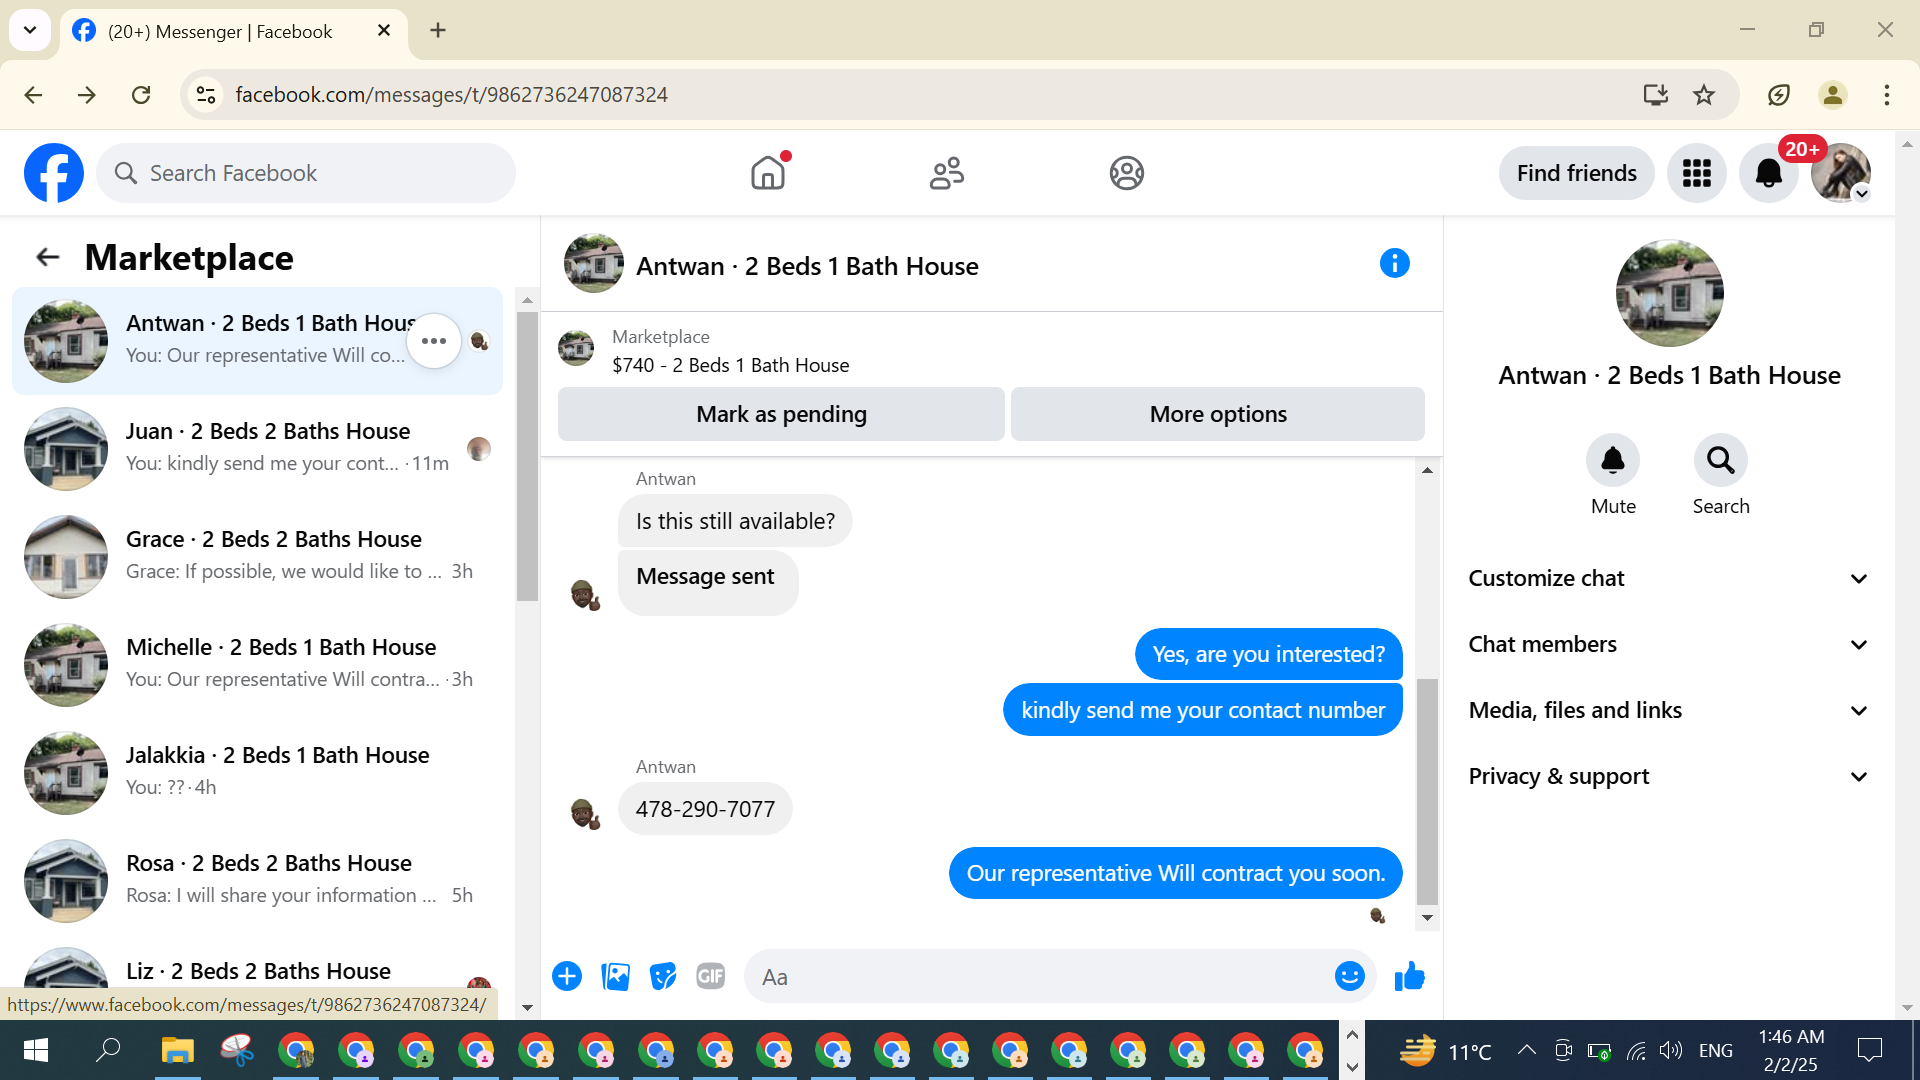Open the GIF picker icon
The width and height of the screenshot is (1920, 1080).
click(710, 976)
